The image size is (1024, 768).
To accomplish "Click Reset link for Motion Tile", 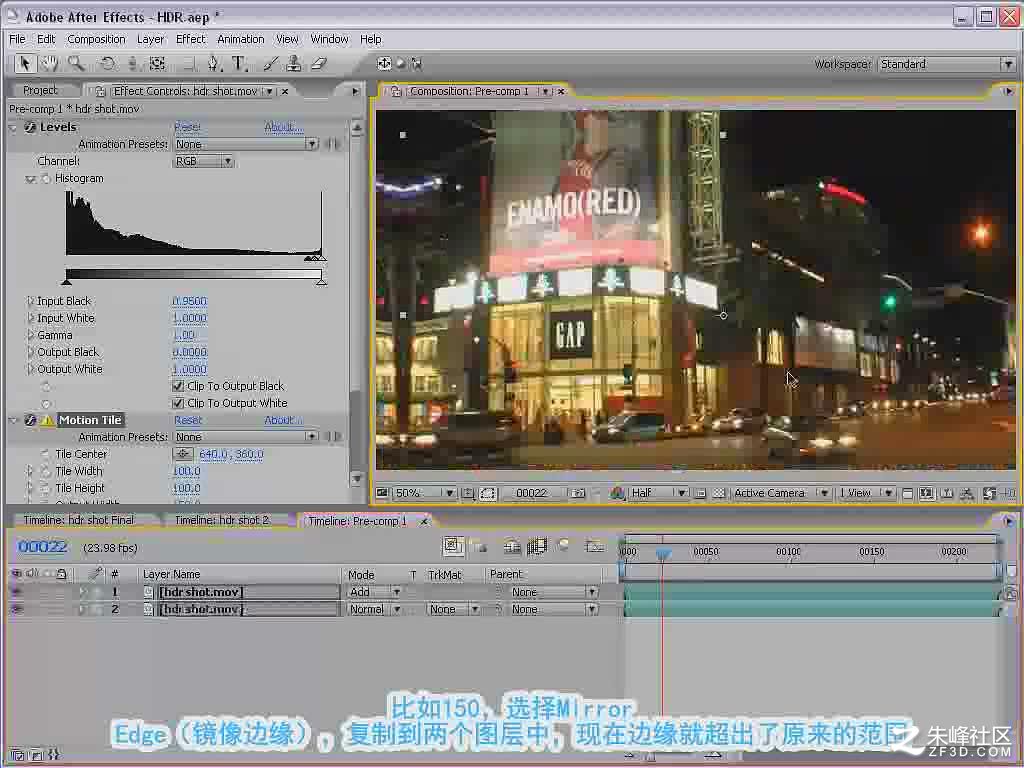I will 187,421.
